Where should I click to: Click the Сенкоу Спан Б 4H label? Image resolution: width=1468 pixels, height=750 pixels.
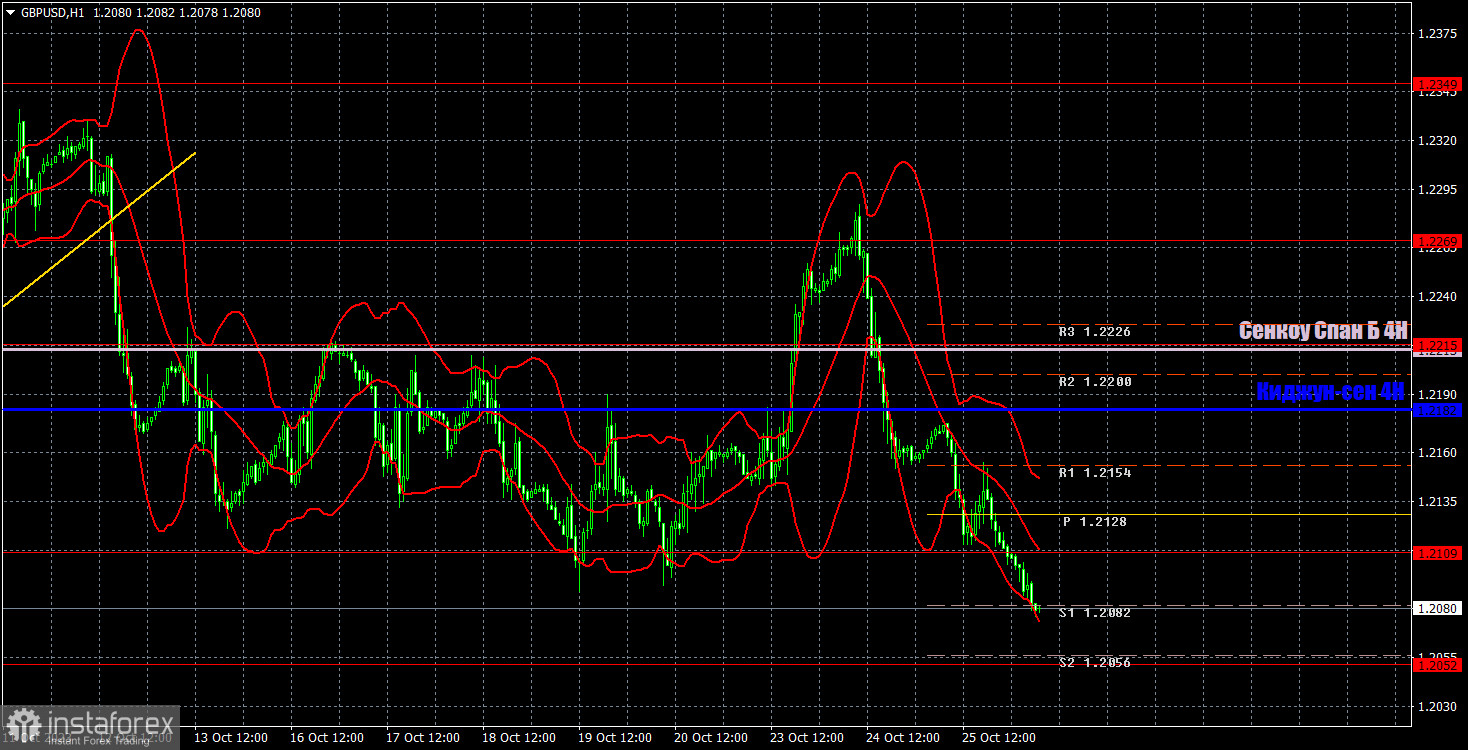click(1323, 331)
